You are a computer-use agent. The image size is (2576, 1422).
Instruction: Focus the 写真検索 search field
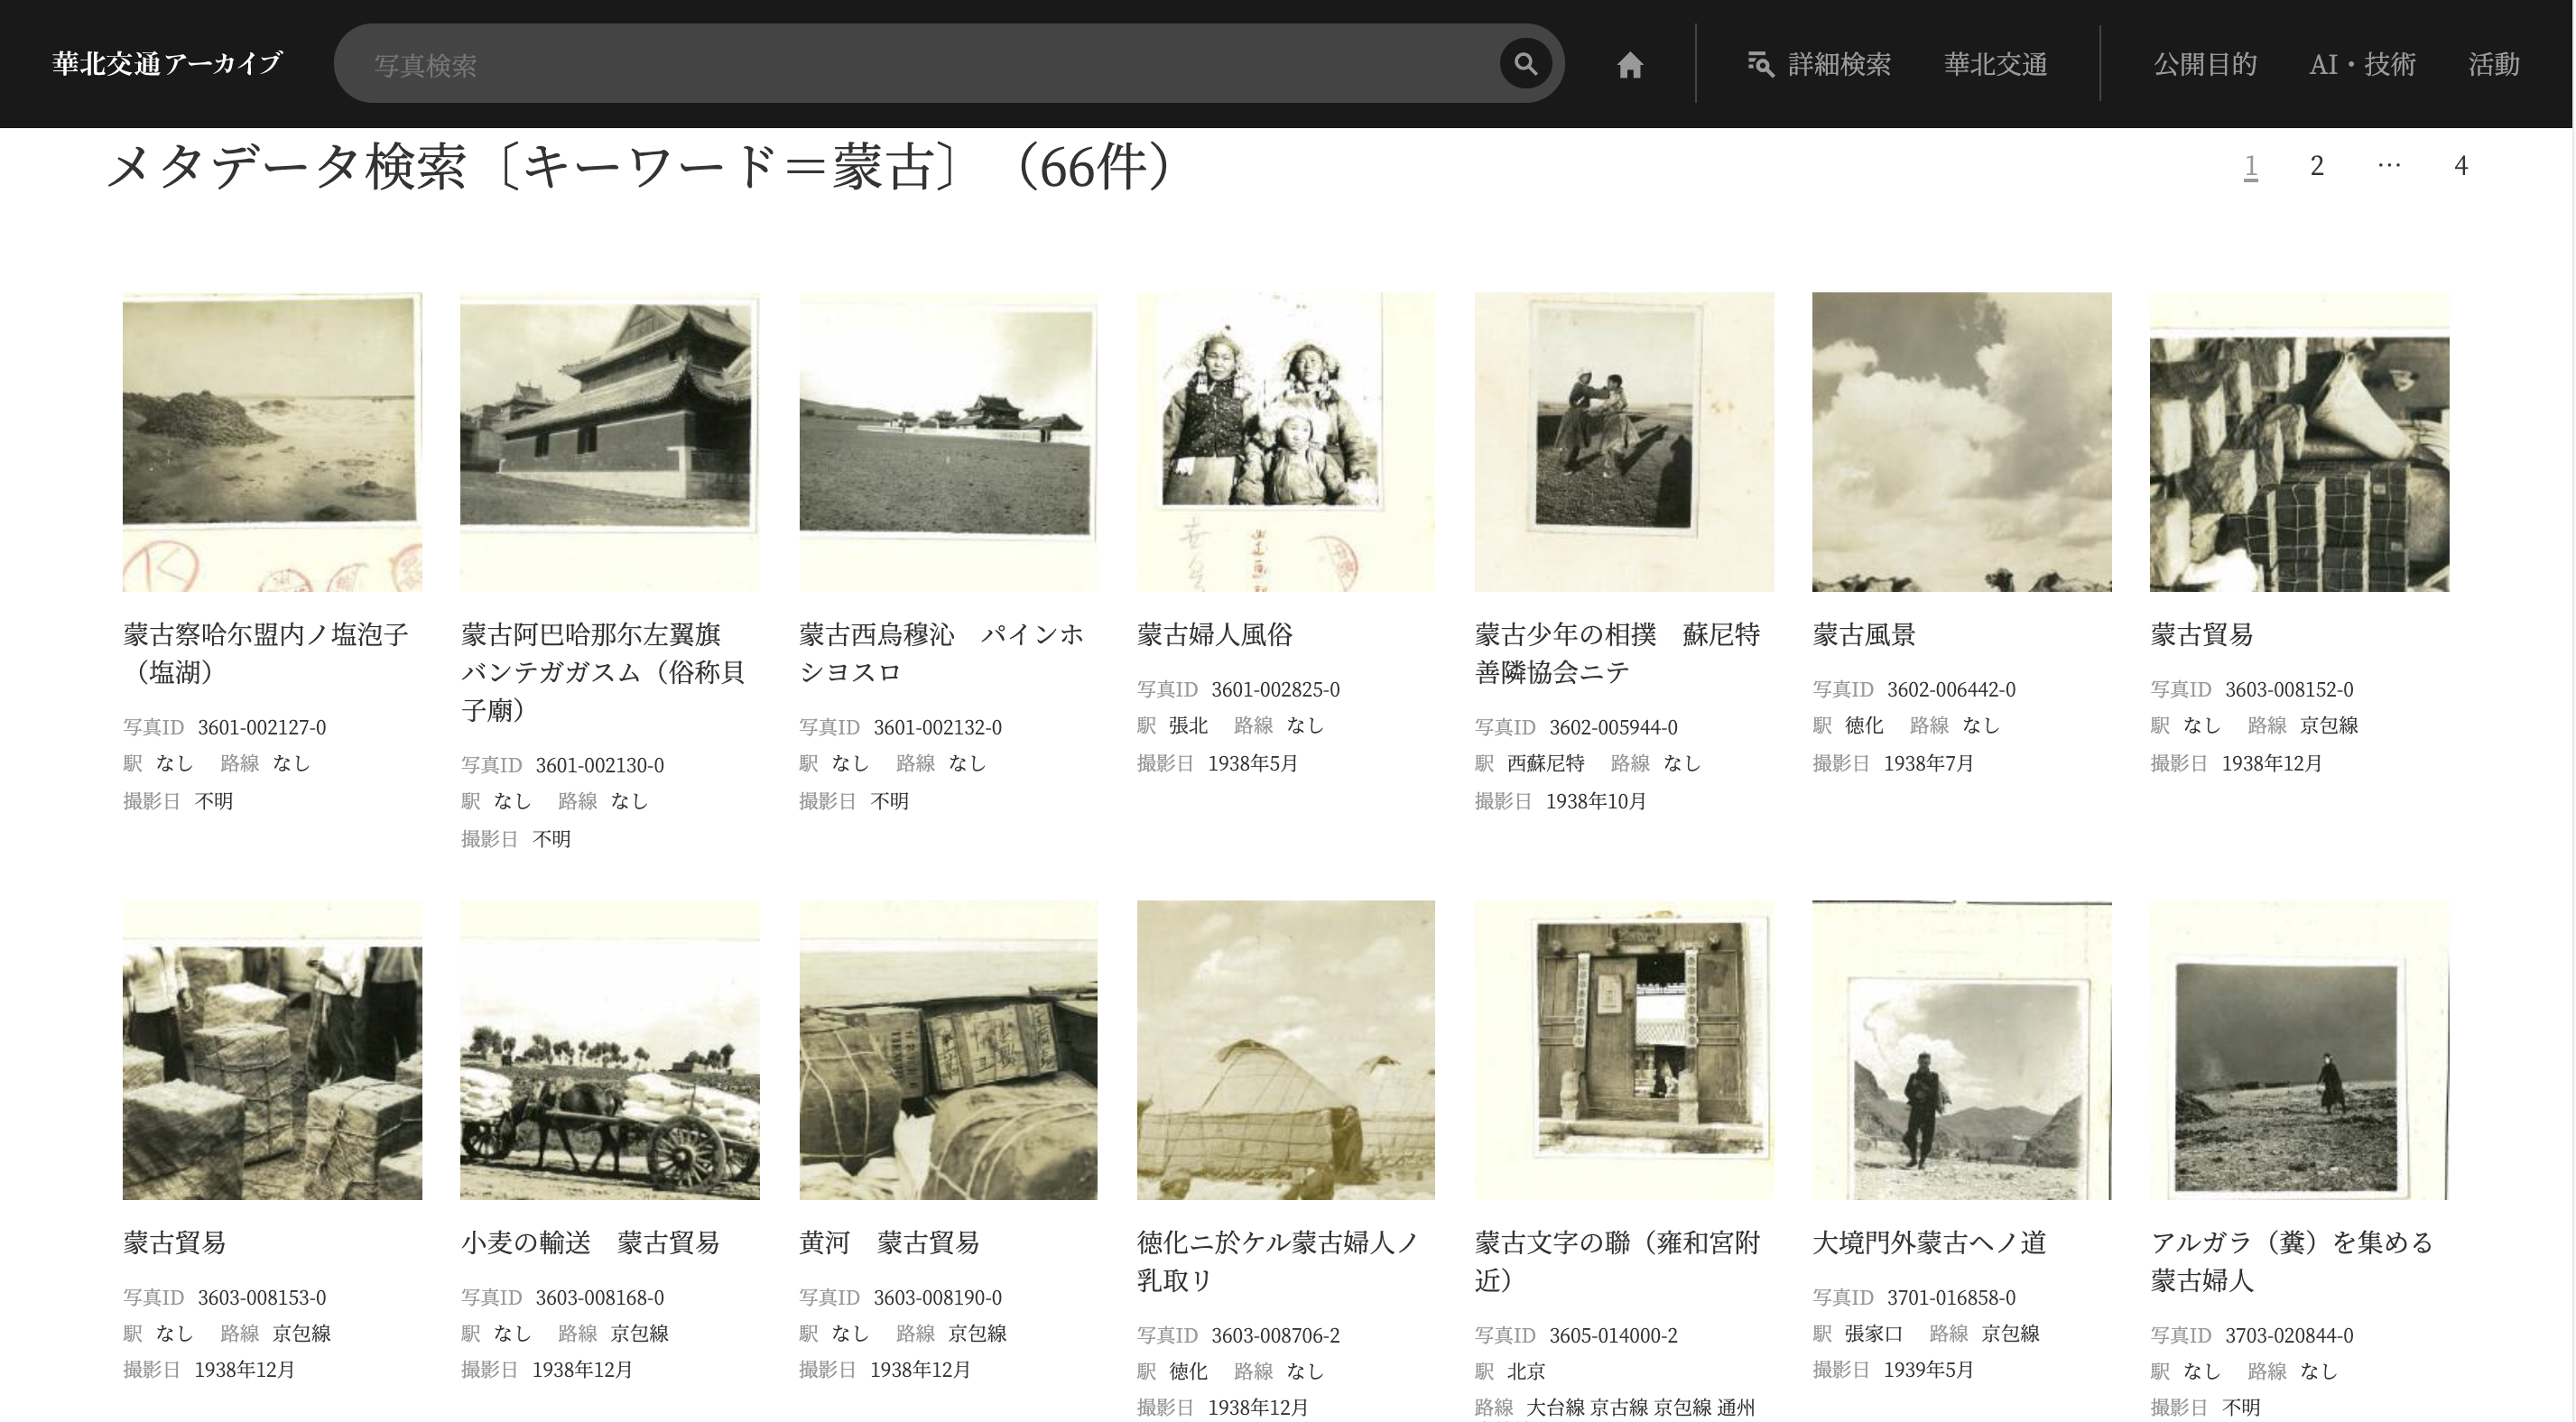click(x=920, y=65)
